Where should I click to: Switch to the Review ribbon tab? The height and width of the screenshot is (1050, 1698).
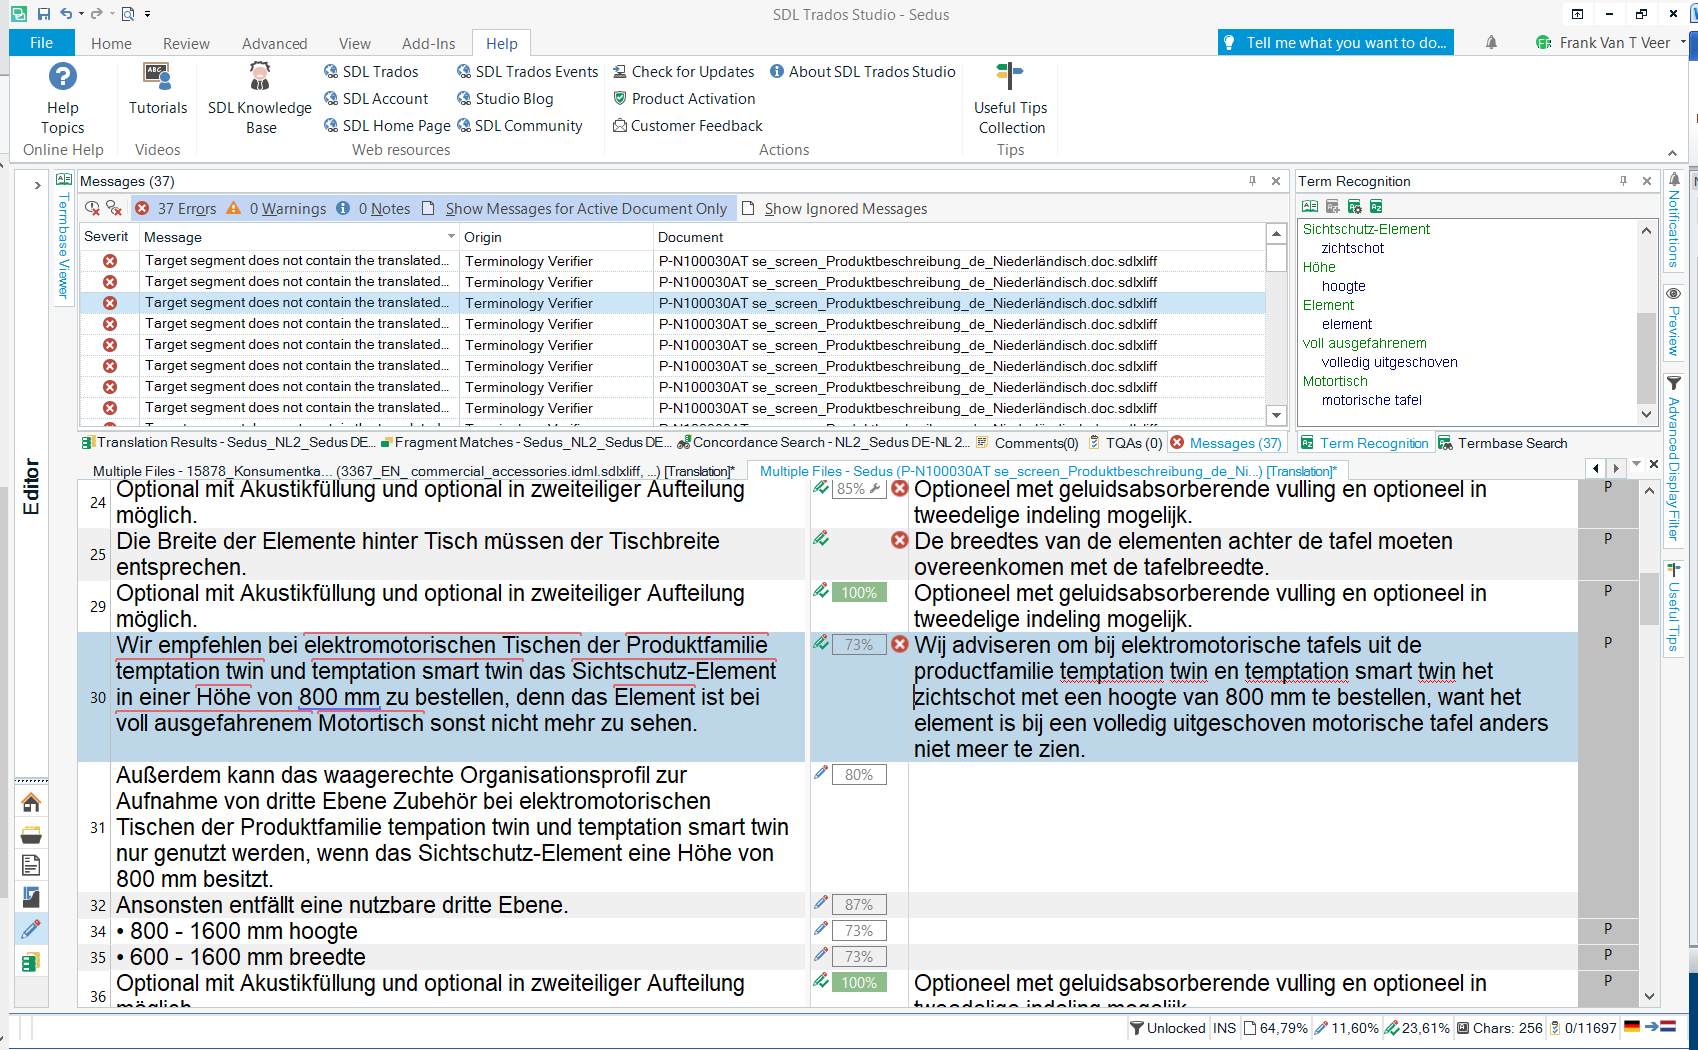coord(186,43)
